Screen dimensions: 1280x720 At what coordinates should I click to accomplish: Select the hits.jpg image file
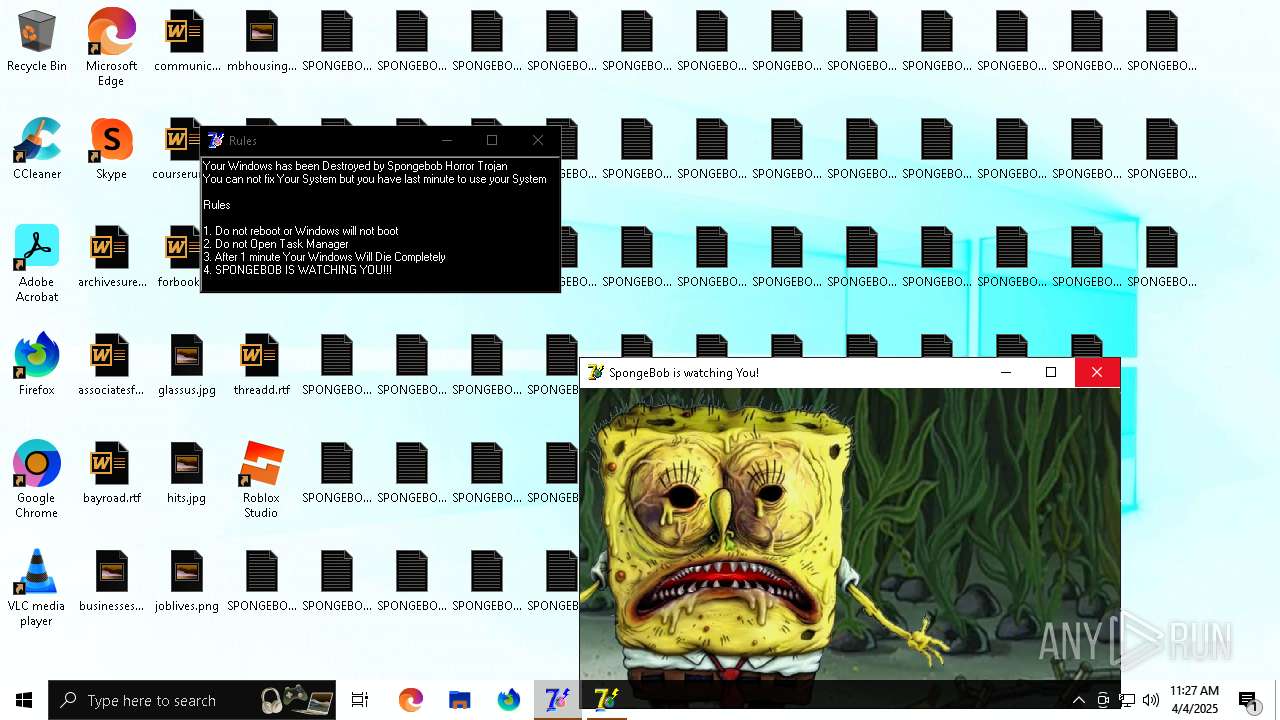click(187, 474)
